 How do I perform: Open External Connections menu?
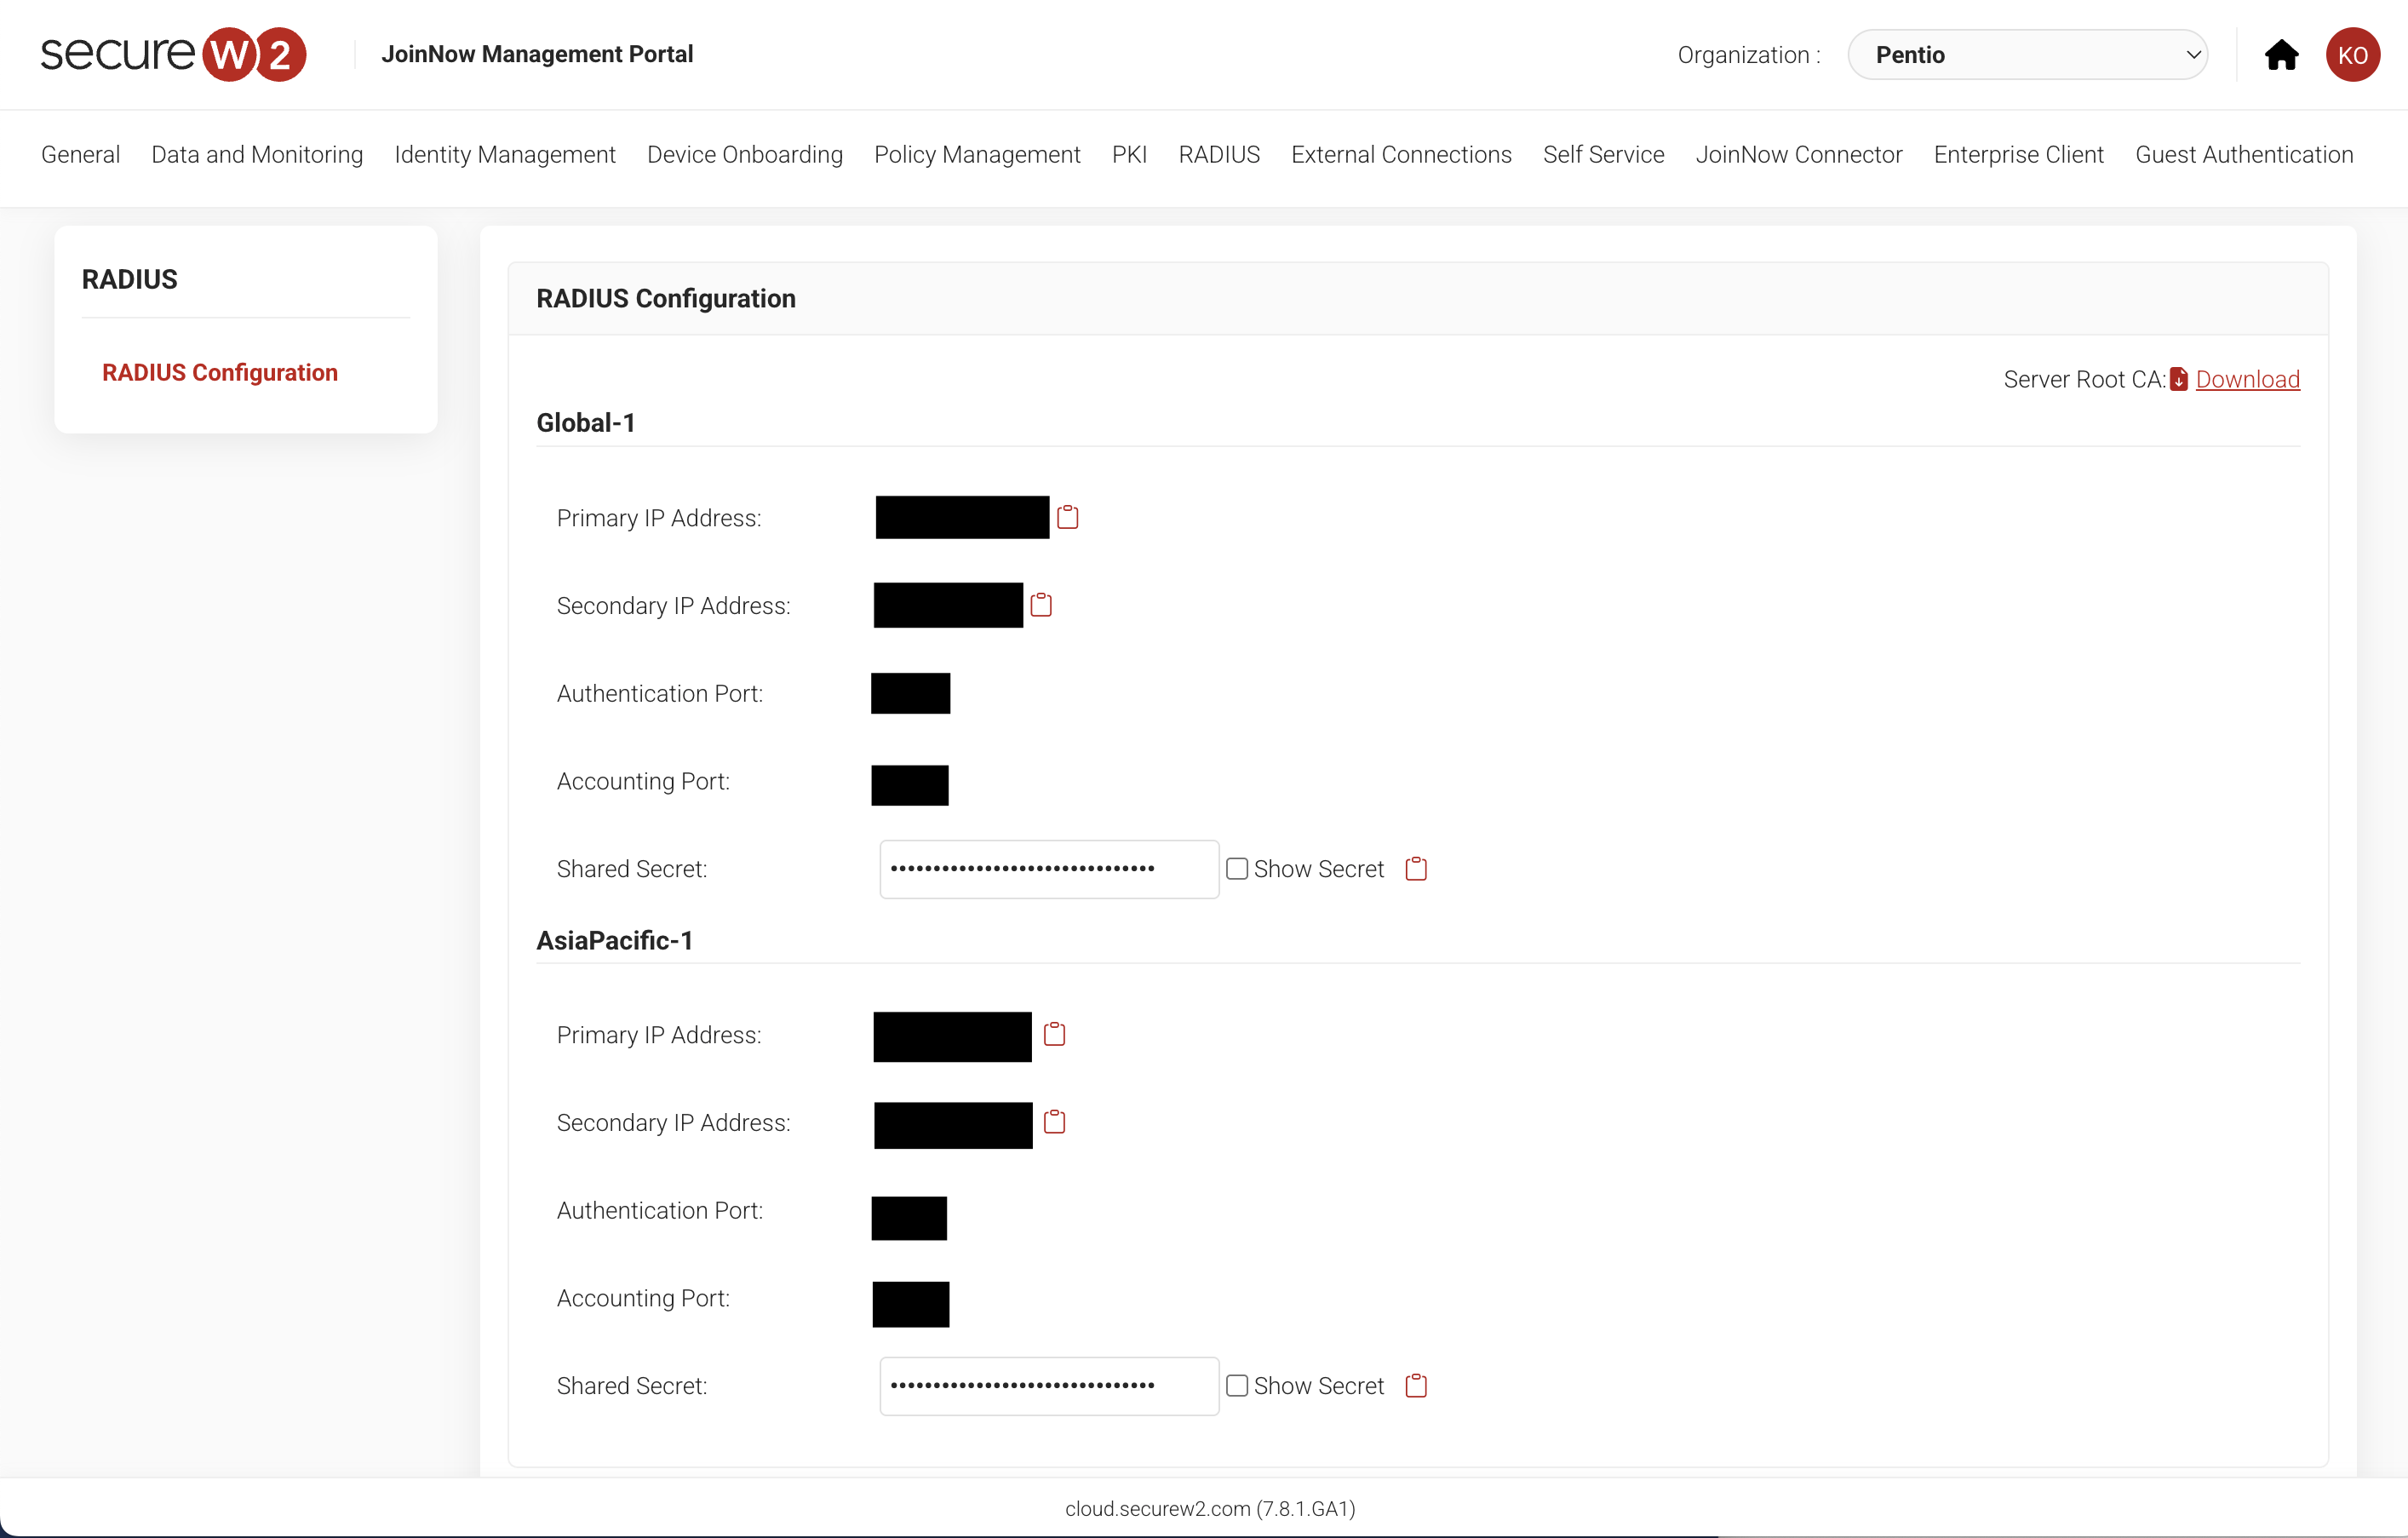(1401, 155)
